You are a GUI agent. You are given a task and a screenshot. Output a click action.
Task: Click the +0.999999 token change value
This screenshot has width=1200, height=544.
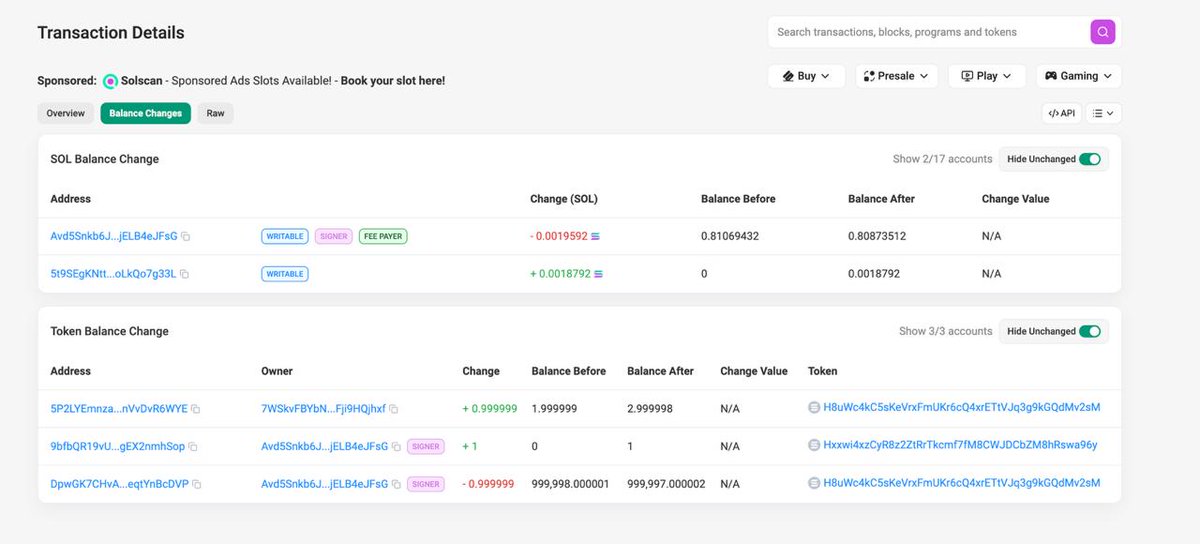490,409
